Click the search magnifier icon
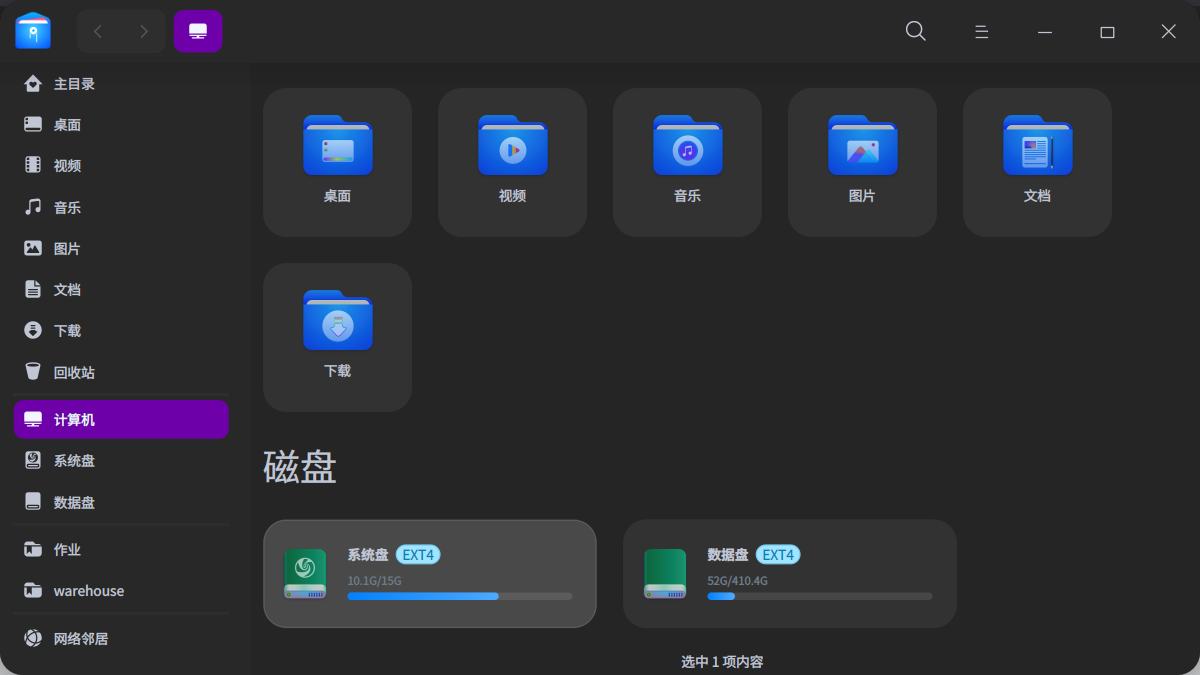Viewport: 1200px width, 675px height. pos(915,31)
